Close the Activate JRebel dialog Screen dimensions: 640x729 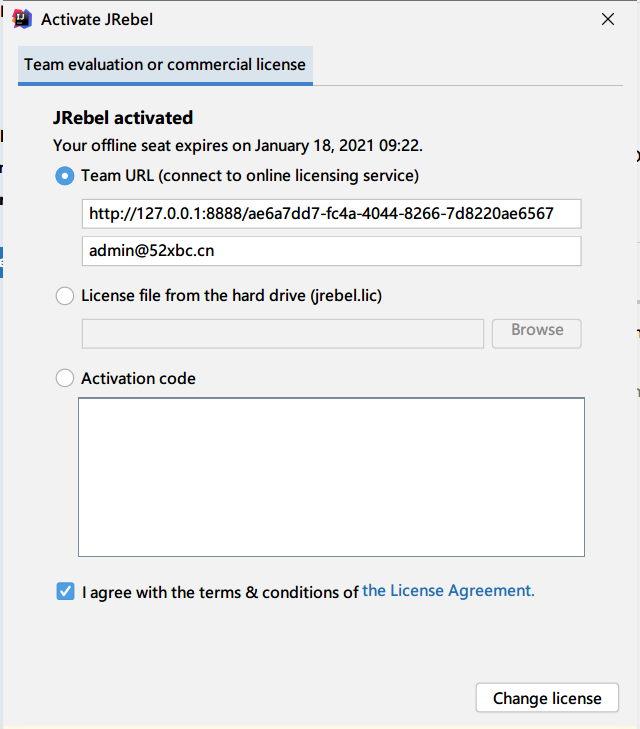coord(607,19)
